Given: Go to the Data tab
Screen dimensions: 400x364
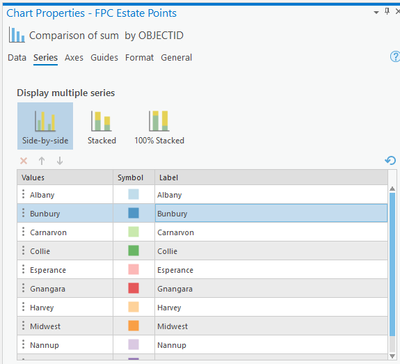Looking at the screenshot, I should [x=17, y=58].
